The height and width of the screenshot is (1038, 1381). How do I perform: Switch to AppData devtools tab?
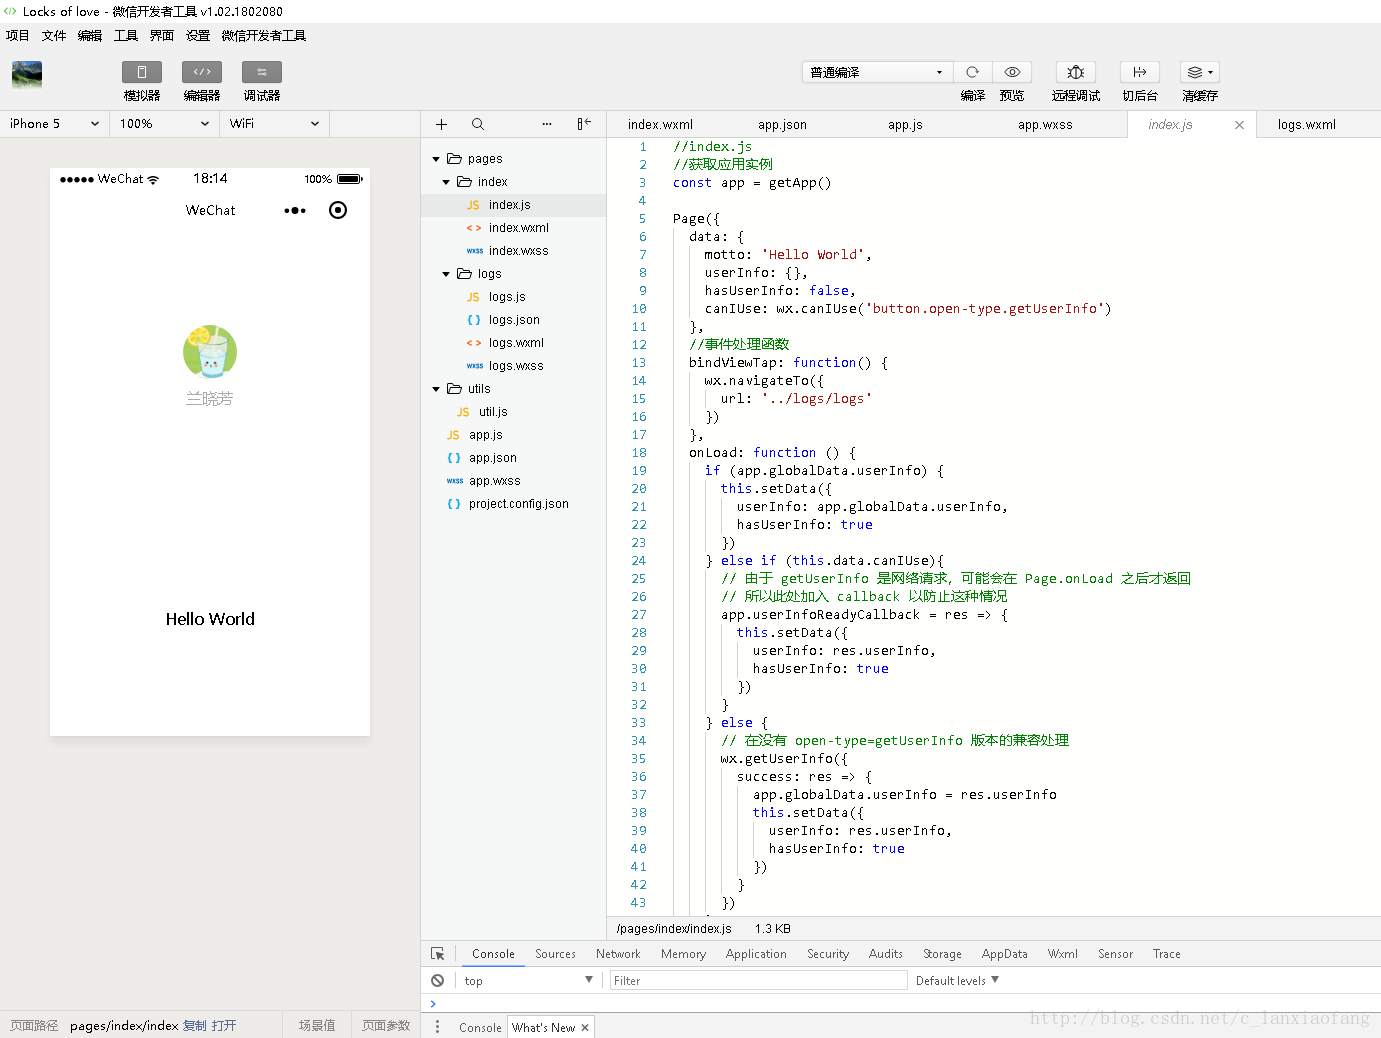(1004, 954)
